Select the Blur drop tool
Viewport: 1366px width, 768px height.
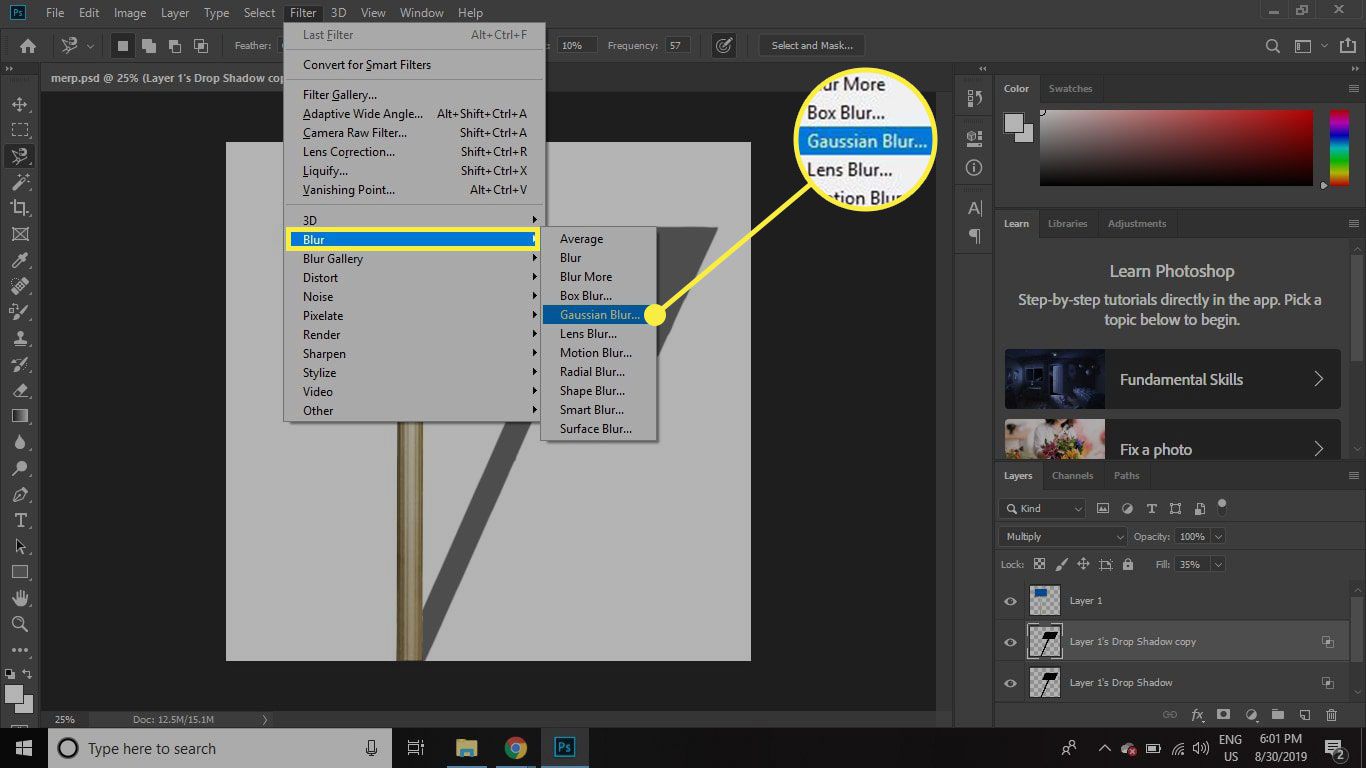19,442
